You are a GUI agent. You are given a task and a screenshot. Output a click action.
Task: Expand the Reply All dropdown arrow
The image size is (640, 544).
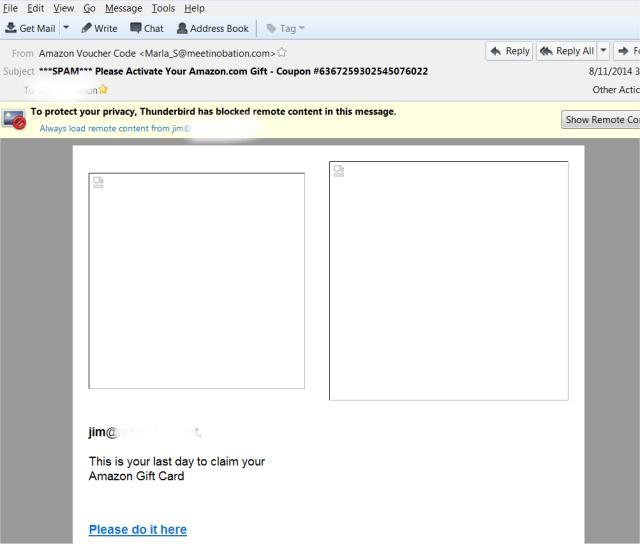pyautogui.click(x=603, y=51)
